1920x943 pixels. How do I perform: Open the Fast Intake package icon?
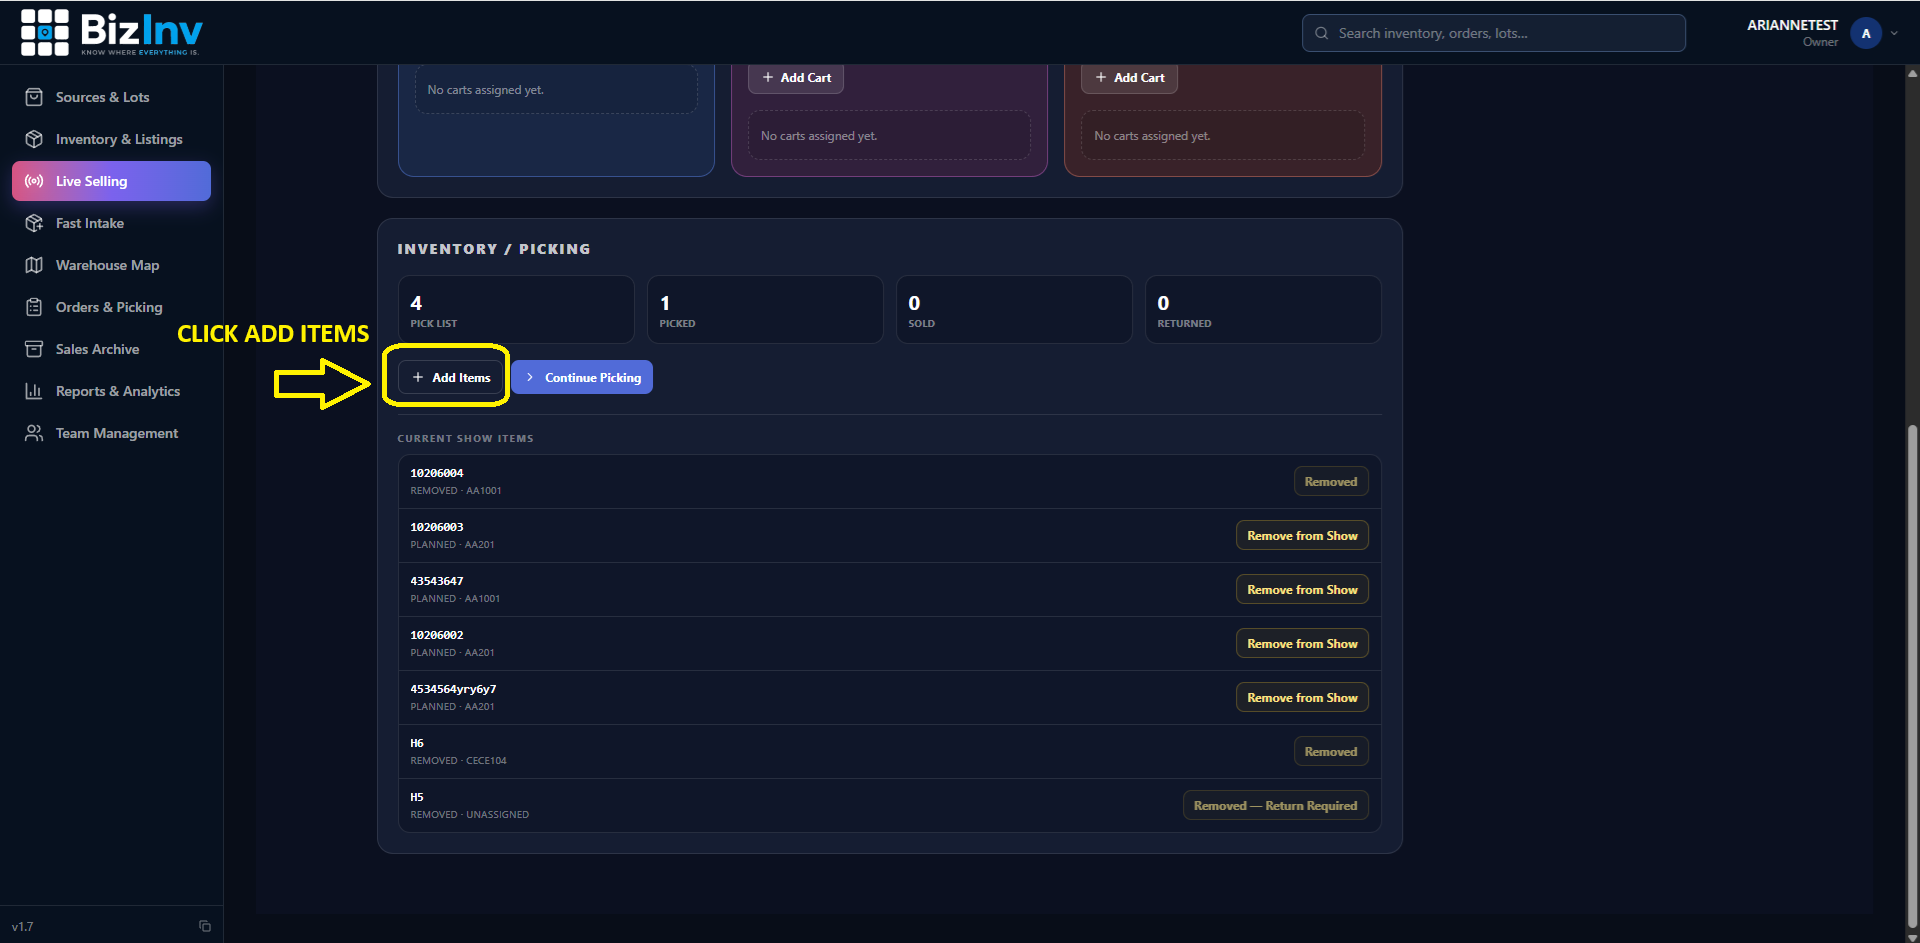34,223
